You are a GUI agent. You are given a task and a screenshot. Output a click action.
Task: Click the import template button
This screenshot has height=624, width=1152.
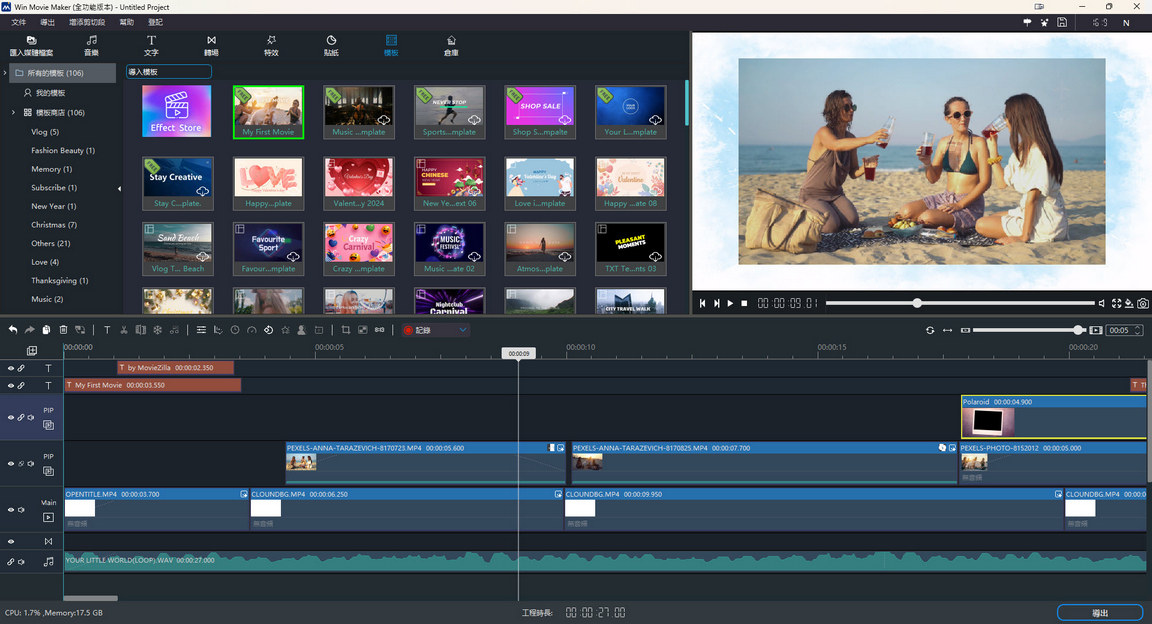(168, 72)
